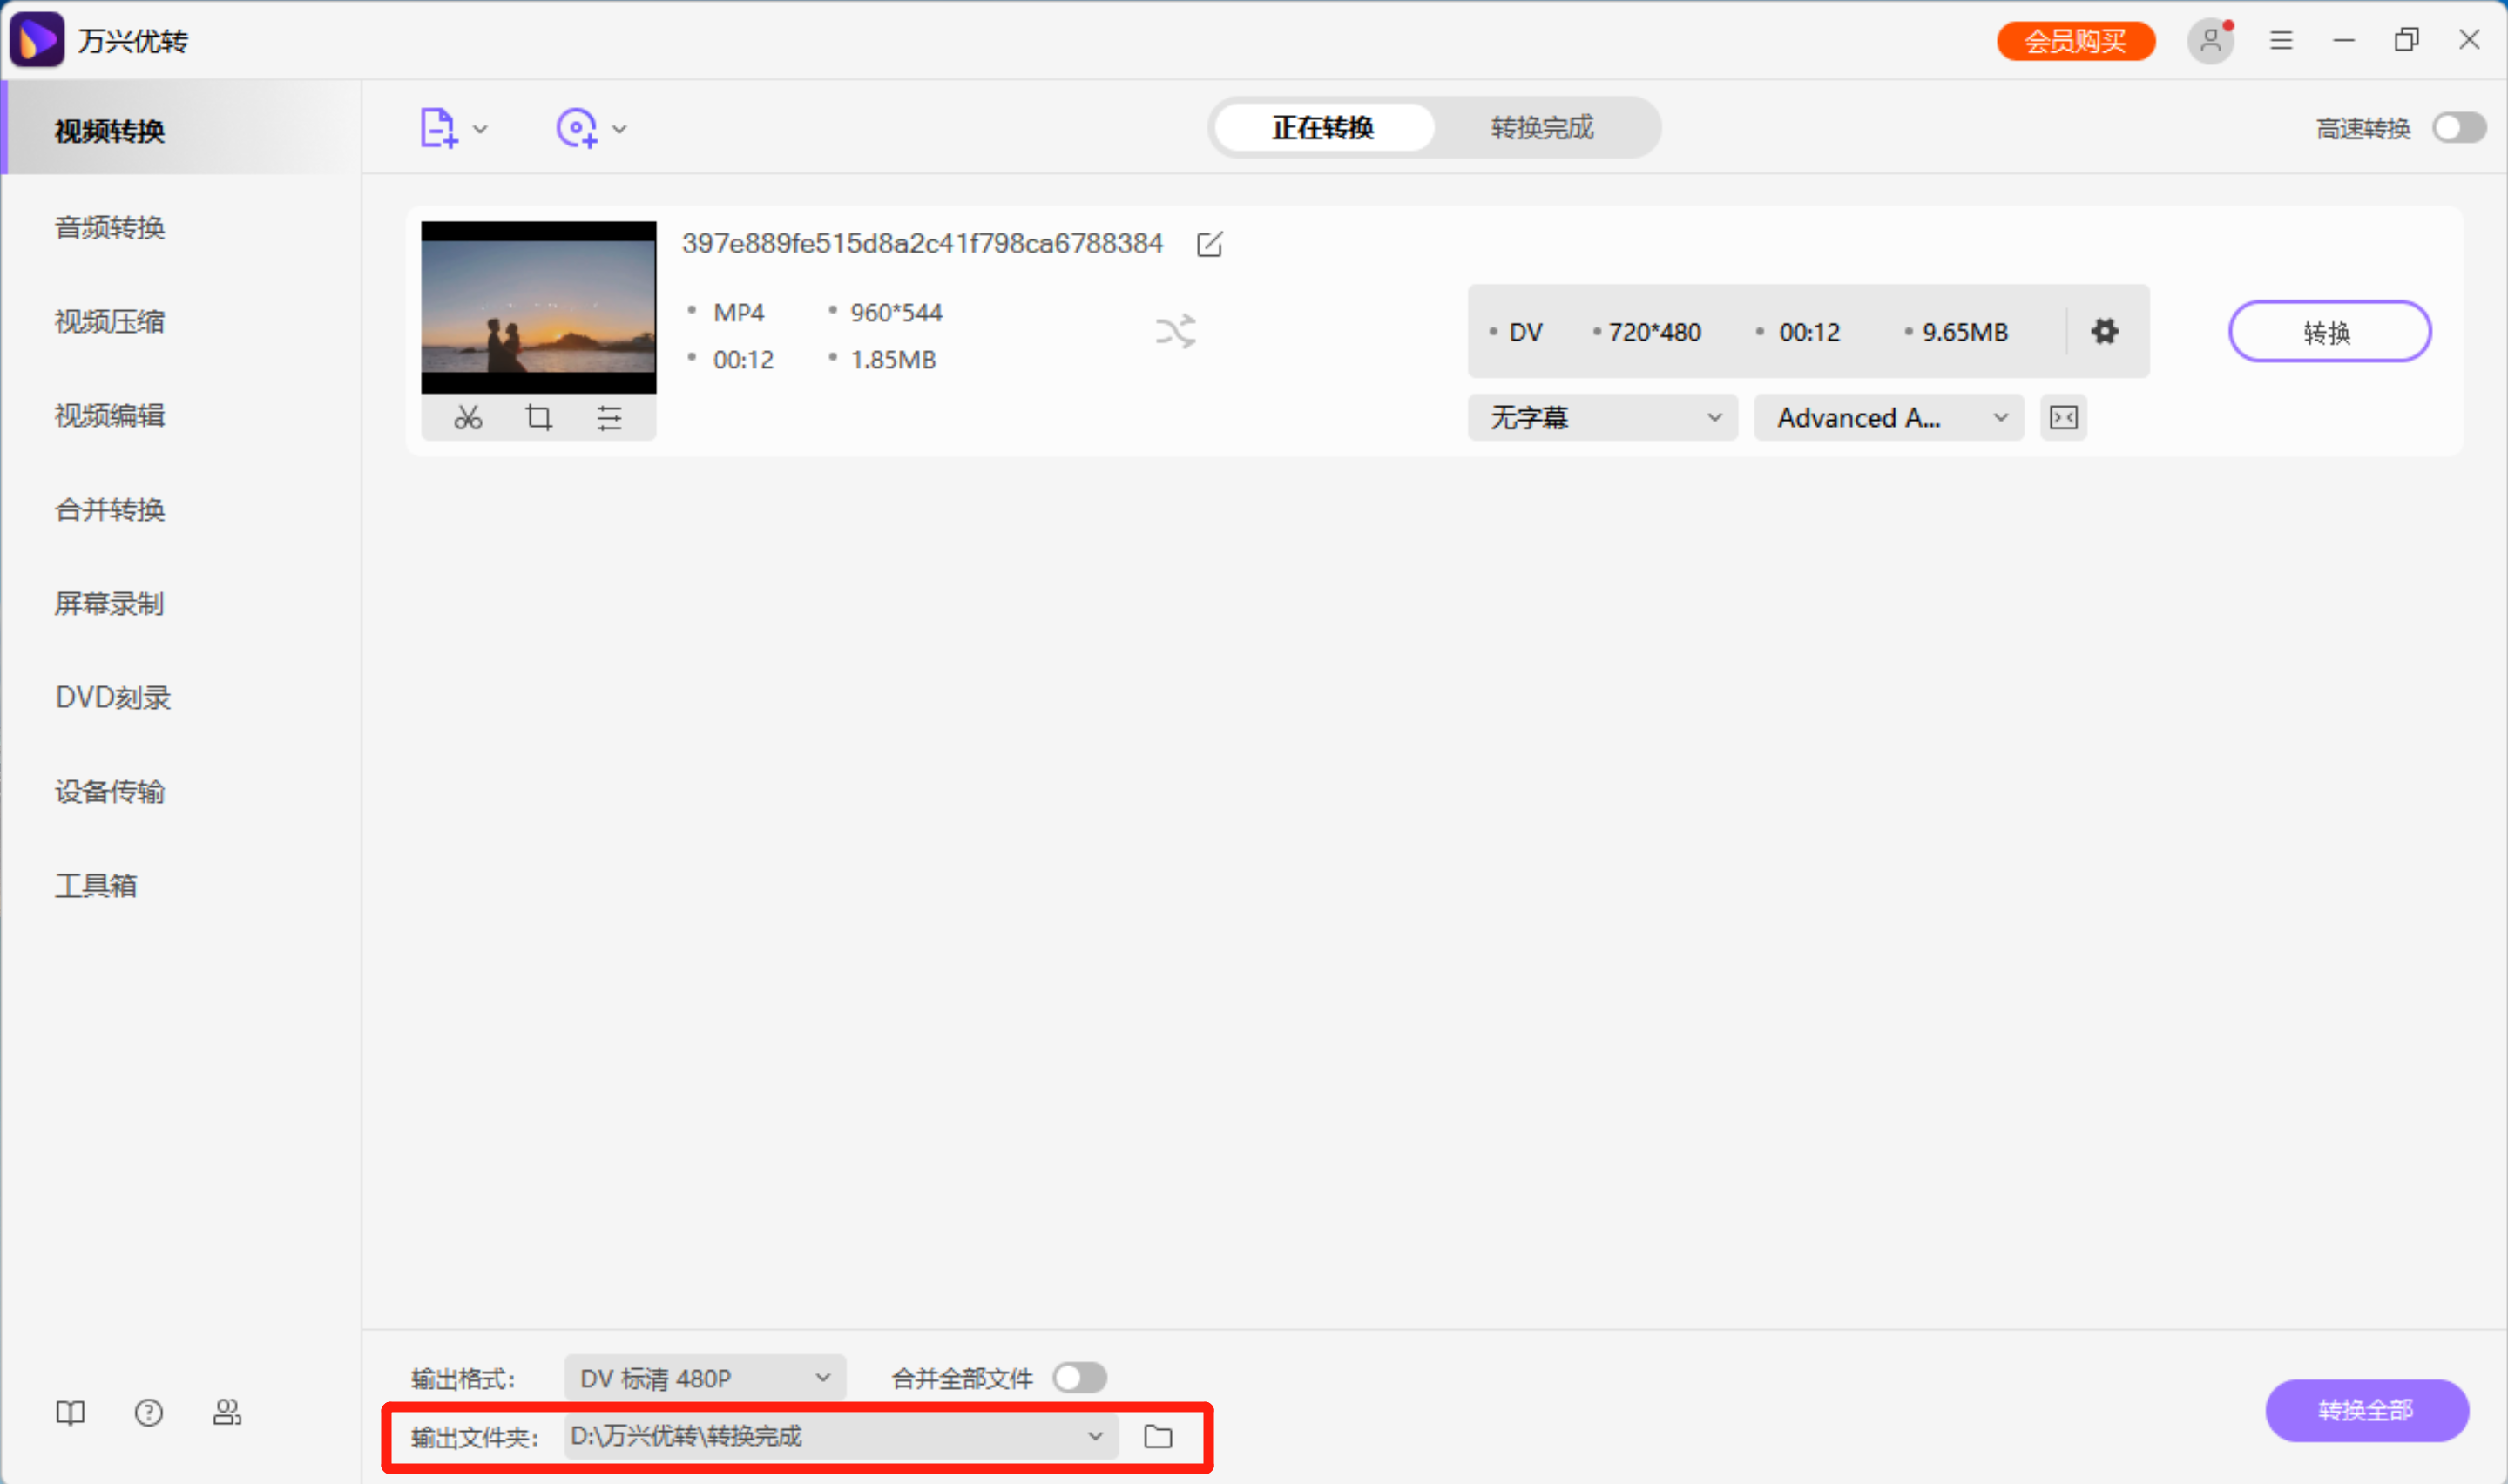Open output settings gear icon
2508x1484 pixels.
click(2104, 331)
